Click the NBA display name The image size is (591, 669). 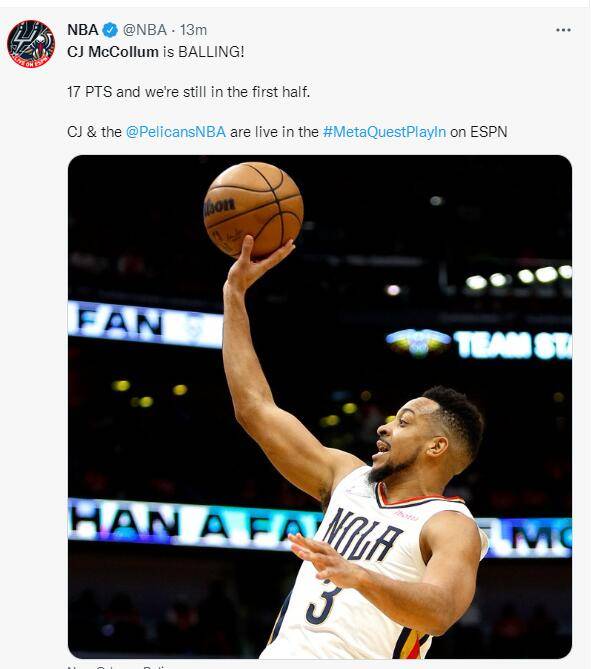[x=83, y=30]
